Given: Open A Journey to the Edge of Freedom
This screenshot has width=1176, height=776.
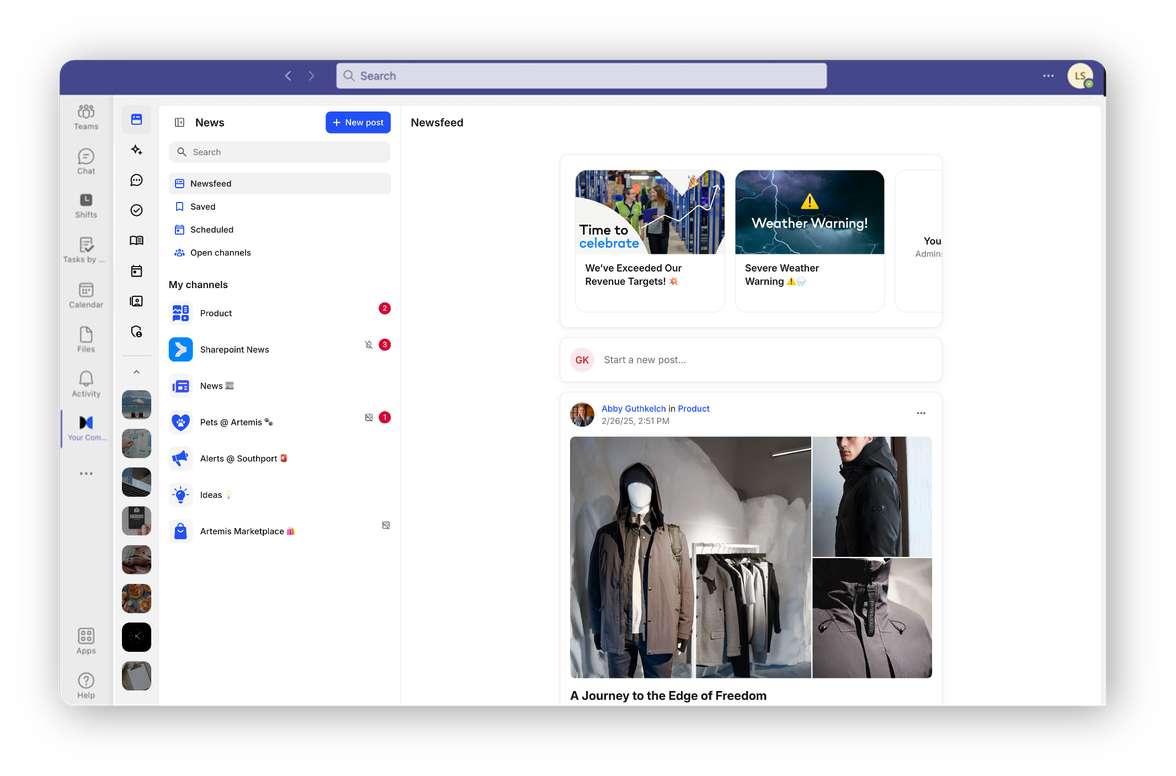Looking at the screenshot, I should pyautogui.click(x=668, y=696).
